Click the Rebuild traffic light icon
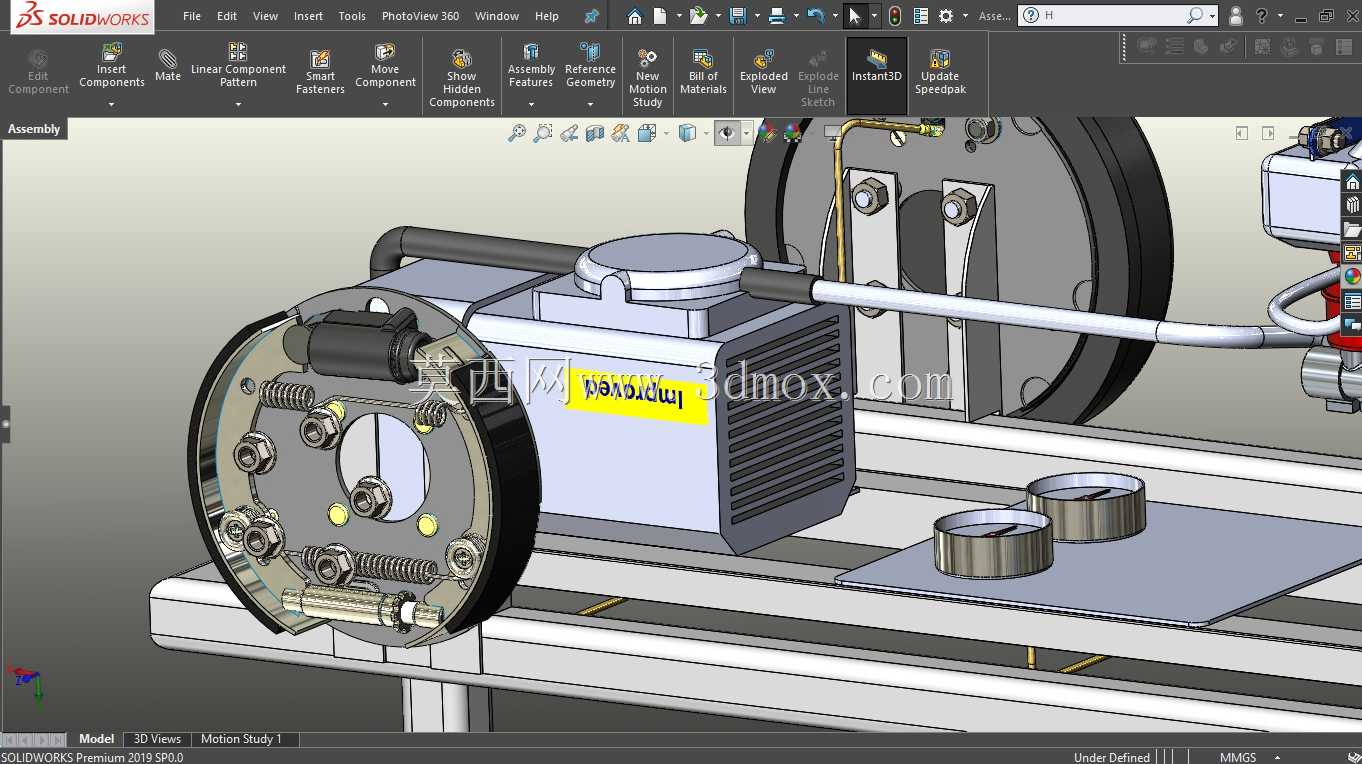The width and height of the screenshot is (1362, 764). (x=894, y=16)
